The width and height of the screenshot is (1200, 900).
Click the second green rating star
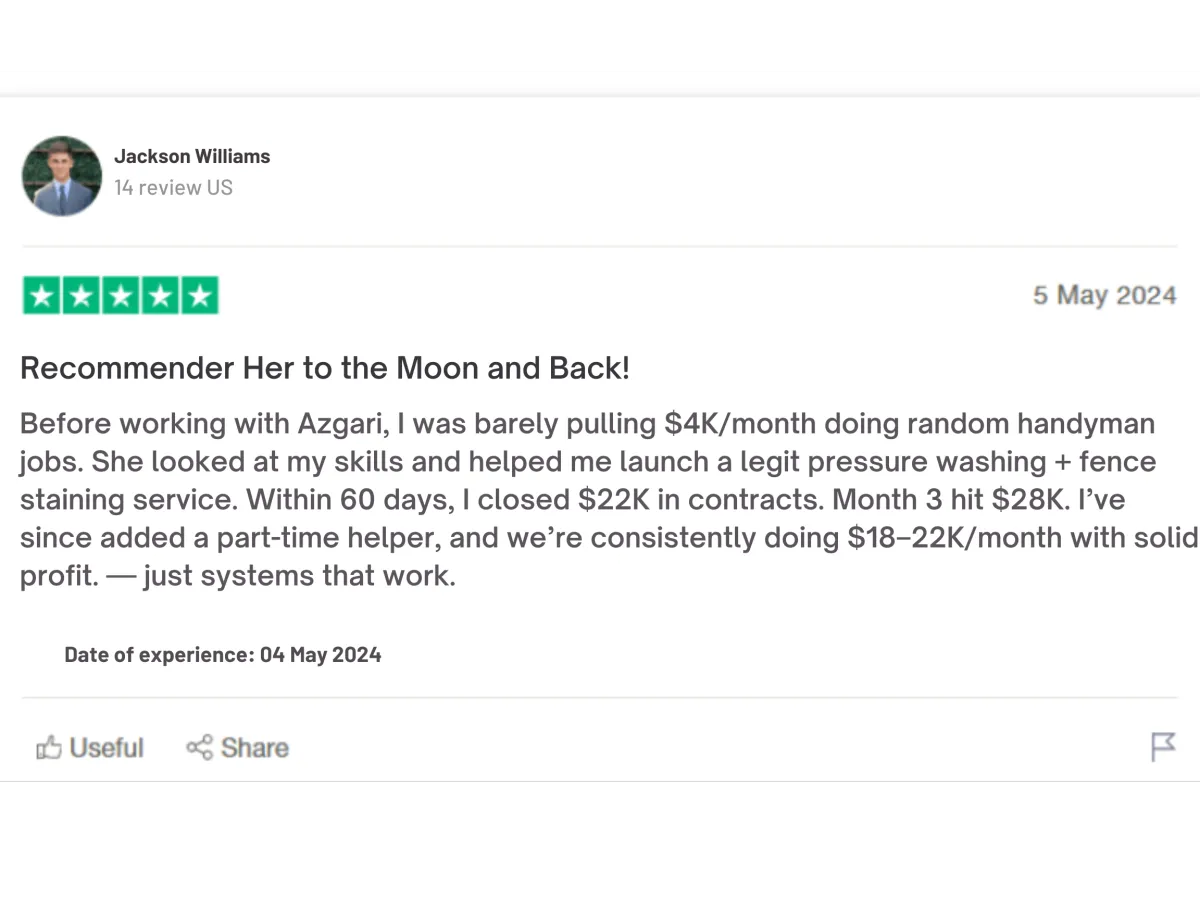pyautogui.click(x=81, y=296)
